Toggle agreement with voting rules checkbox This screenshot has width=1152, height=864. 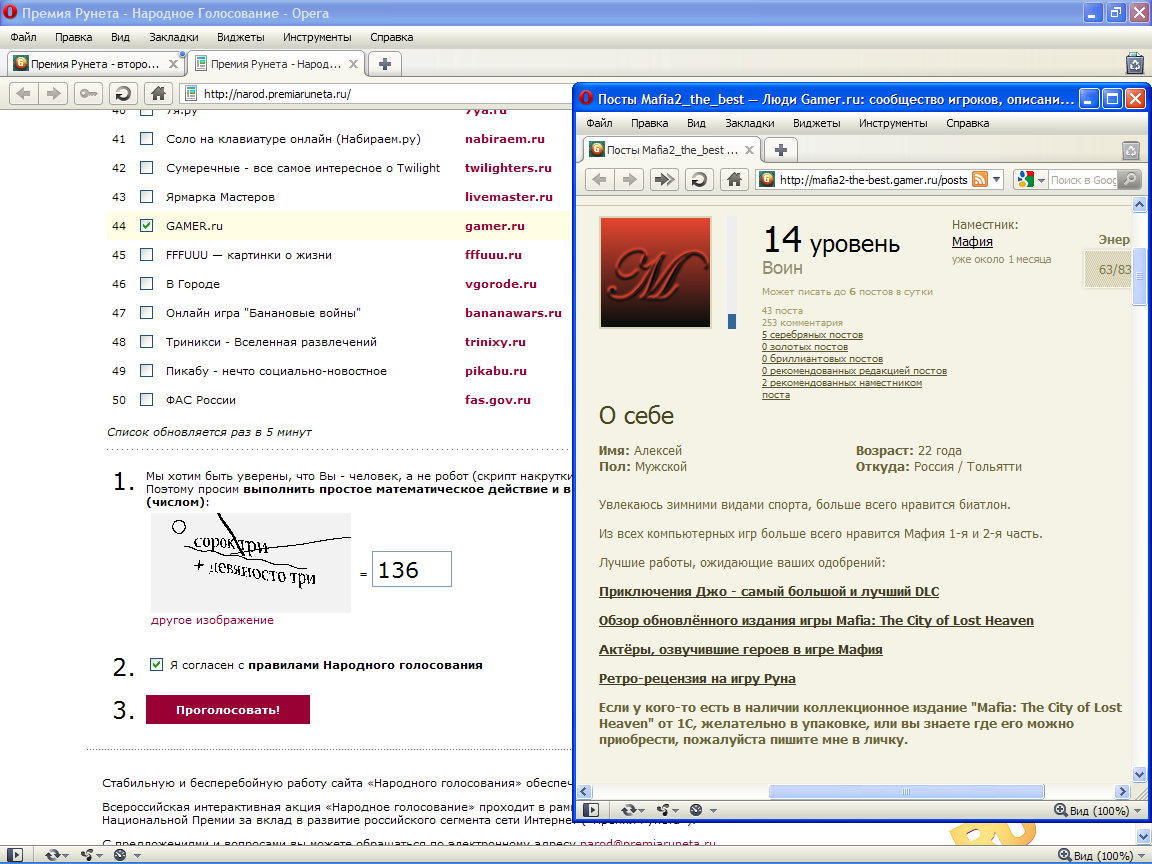(156, 664)
